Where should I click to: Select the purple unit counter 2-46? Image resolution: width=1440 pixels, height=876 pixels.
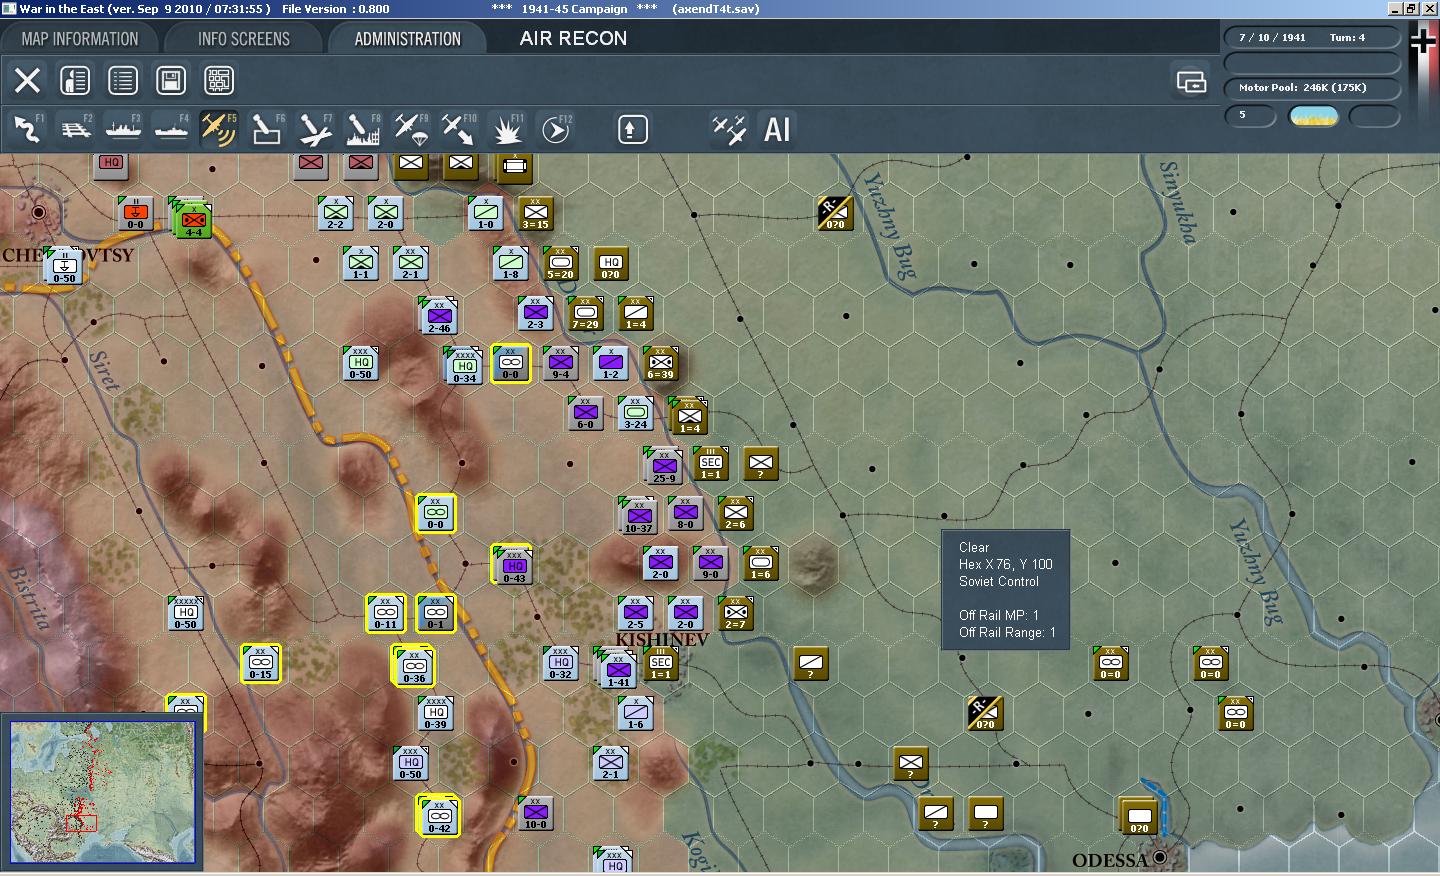tap(439, 316)
